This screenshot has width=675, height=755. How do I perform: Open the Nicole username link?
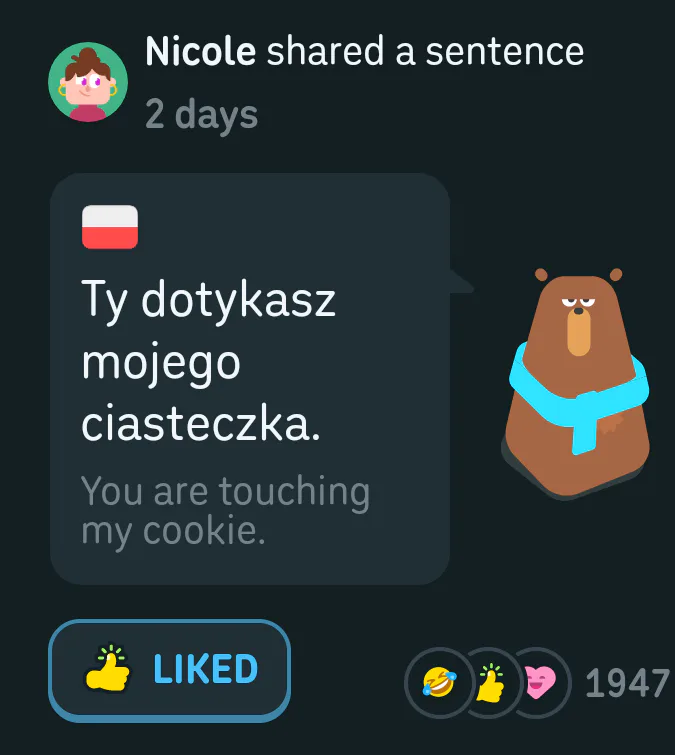(200, 51)
